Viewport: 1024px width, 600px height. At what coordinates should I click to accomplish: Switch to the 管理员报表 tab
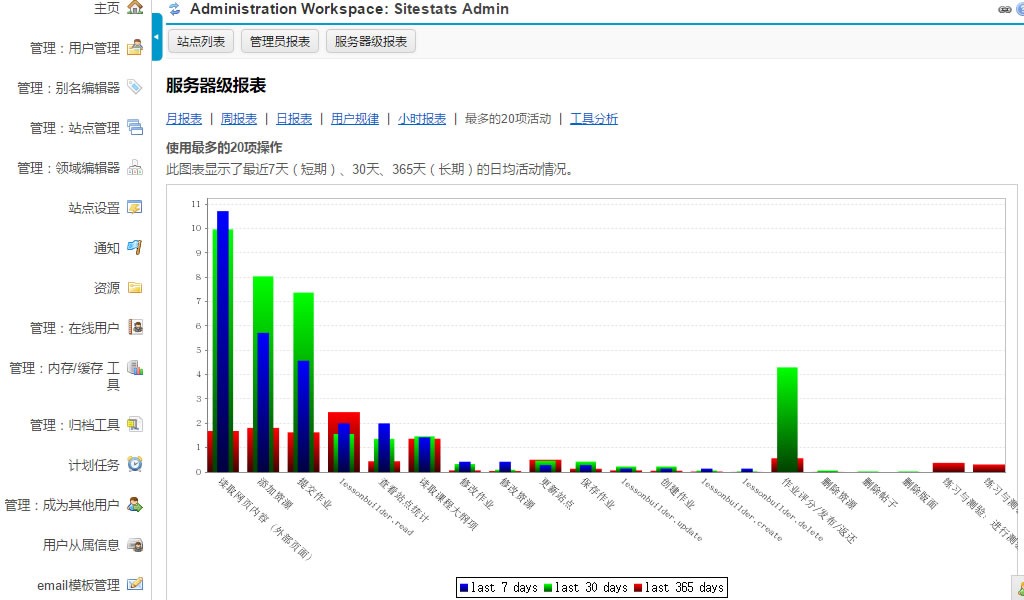pos(280,41)
